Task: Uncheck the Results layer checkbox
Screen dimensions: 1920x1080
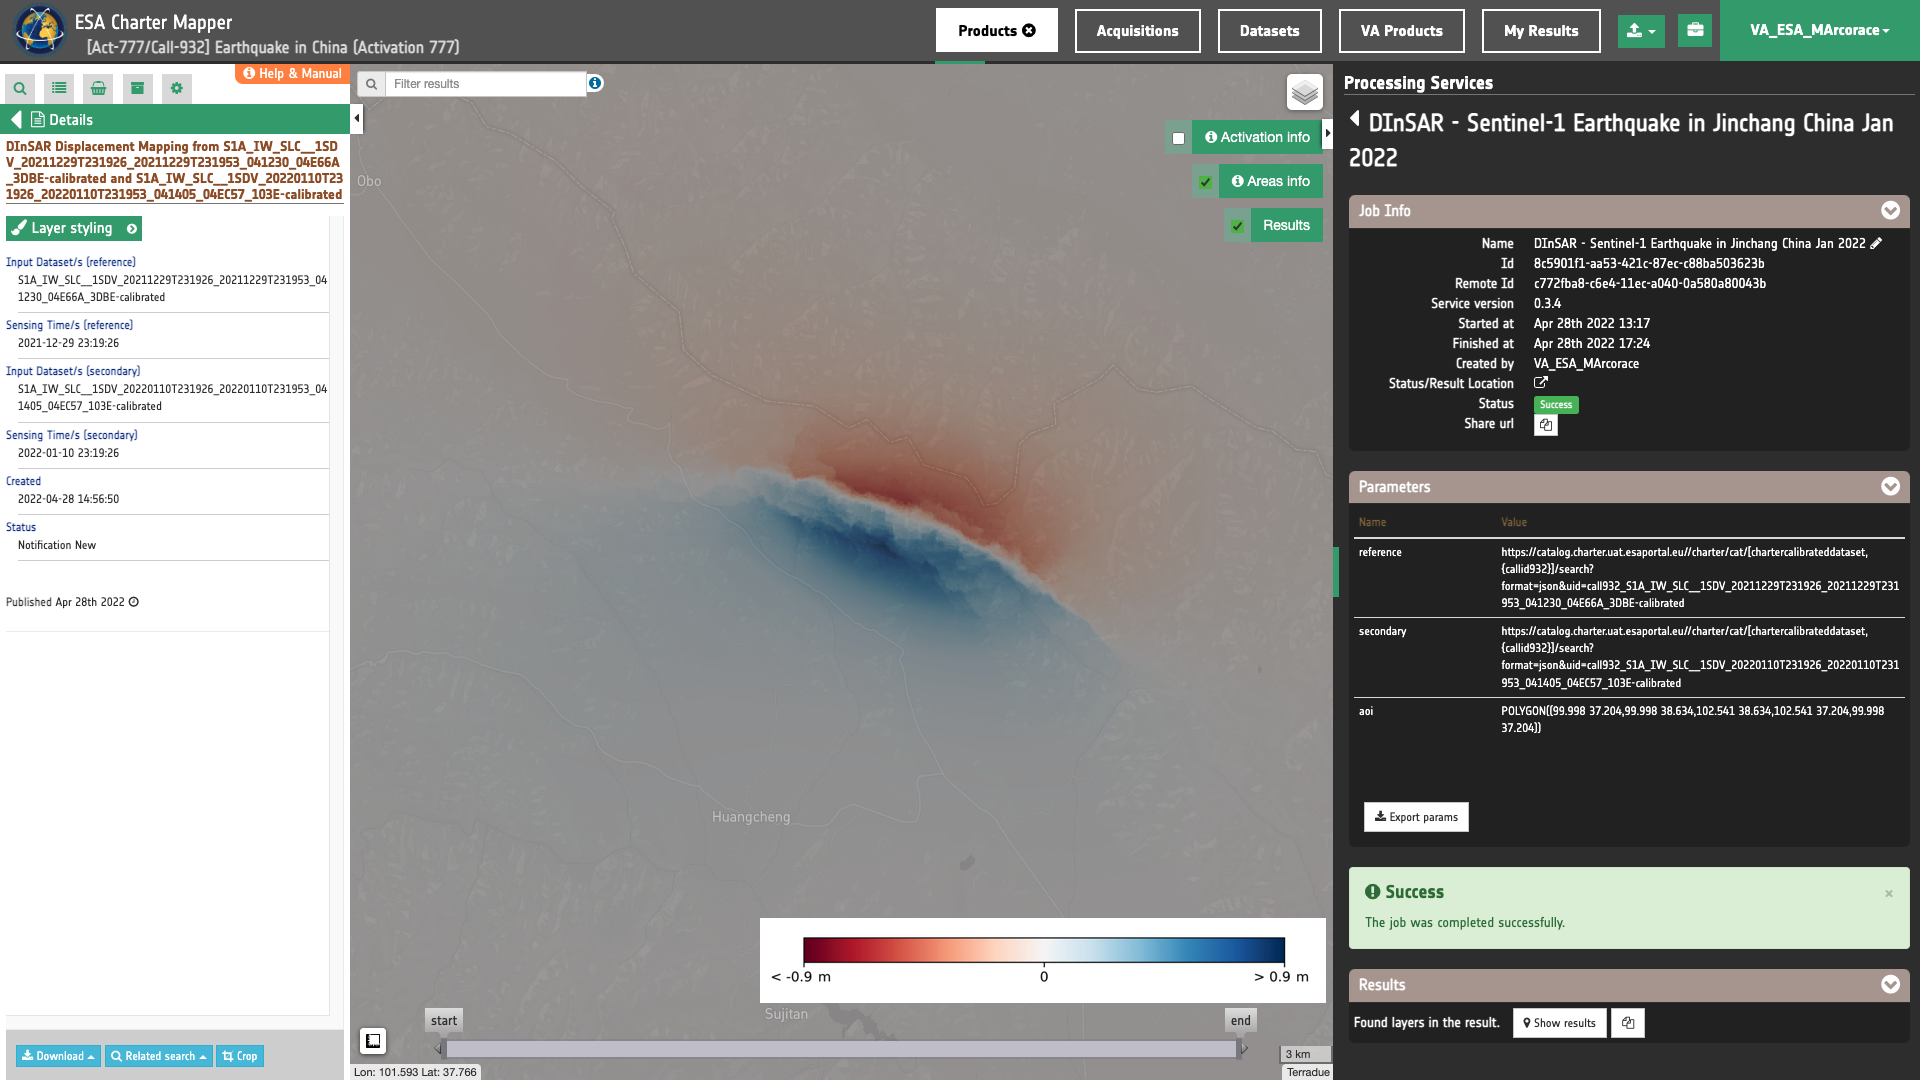Action: [1238, 226]
